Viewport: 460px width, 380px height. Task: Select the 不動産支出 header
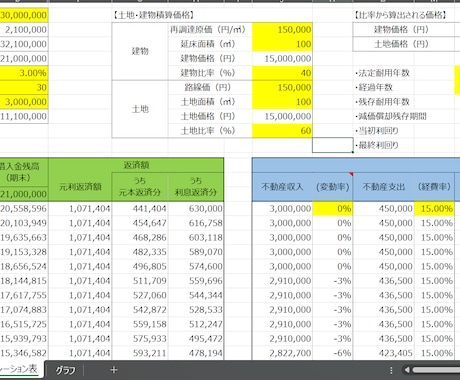[x=384, y=187]
